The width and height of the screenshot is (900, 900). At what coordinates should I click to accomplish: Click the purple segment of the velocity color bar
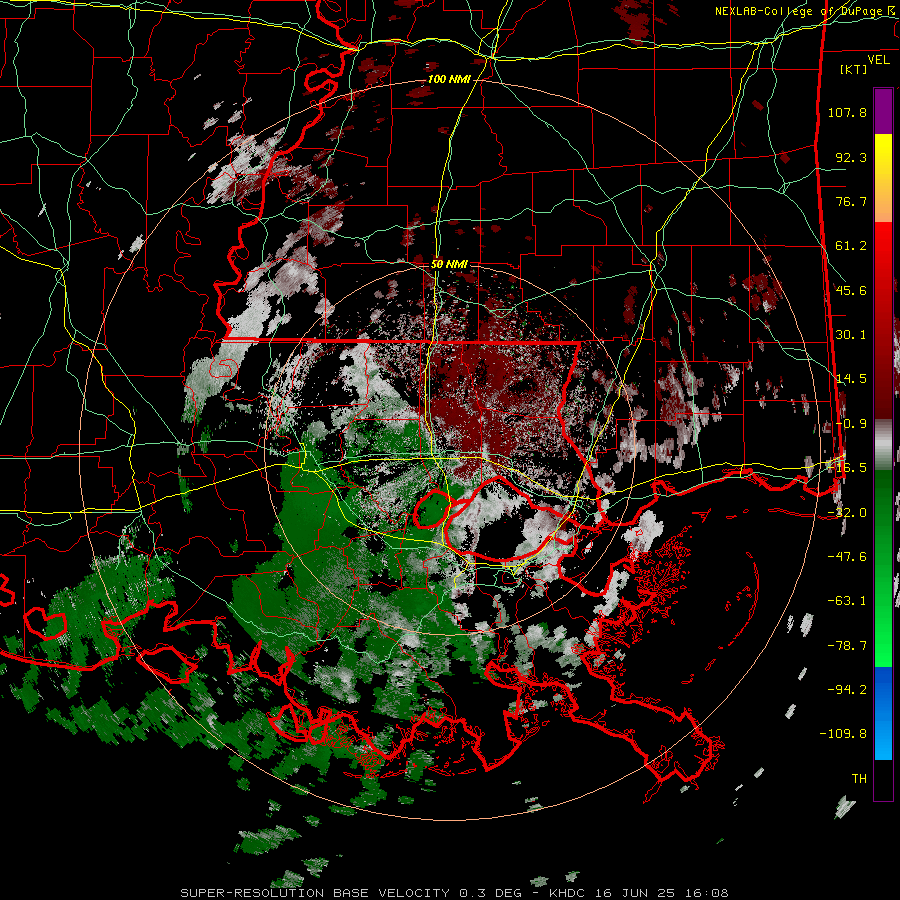pos(883,111)
